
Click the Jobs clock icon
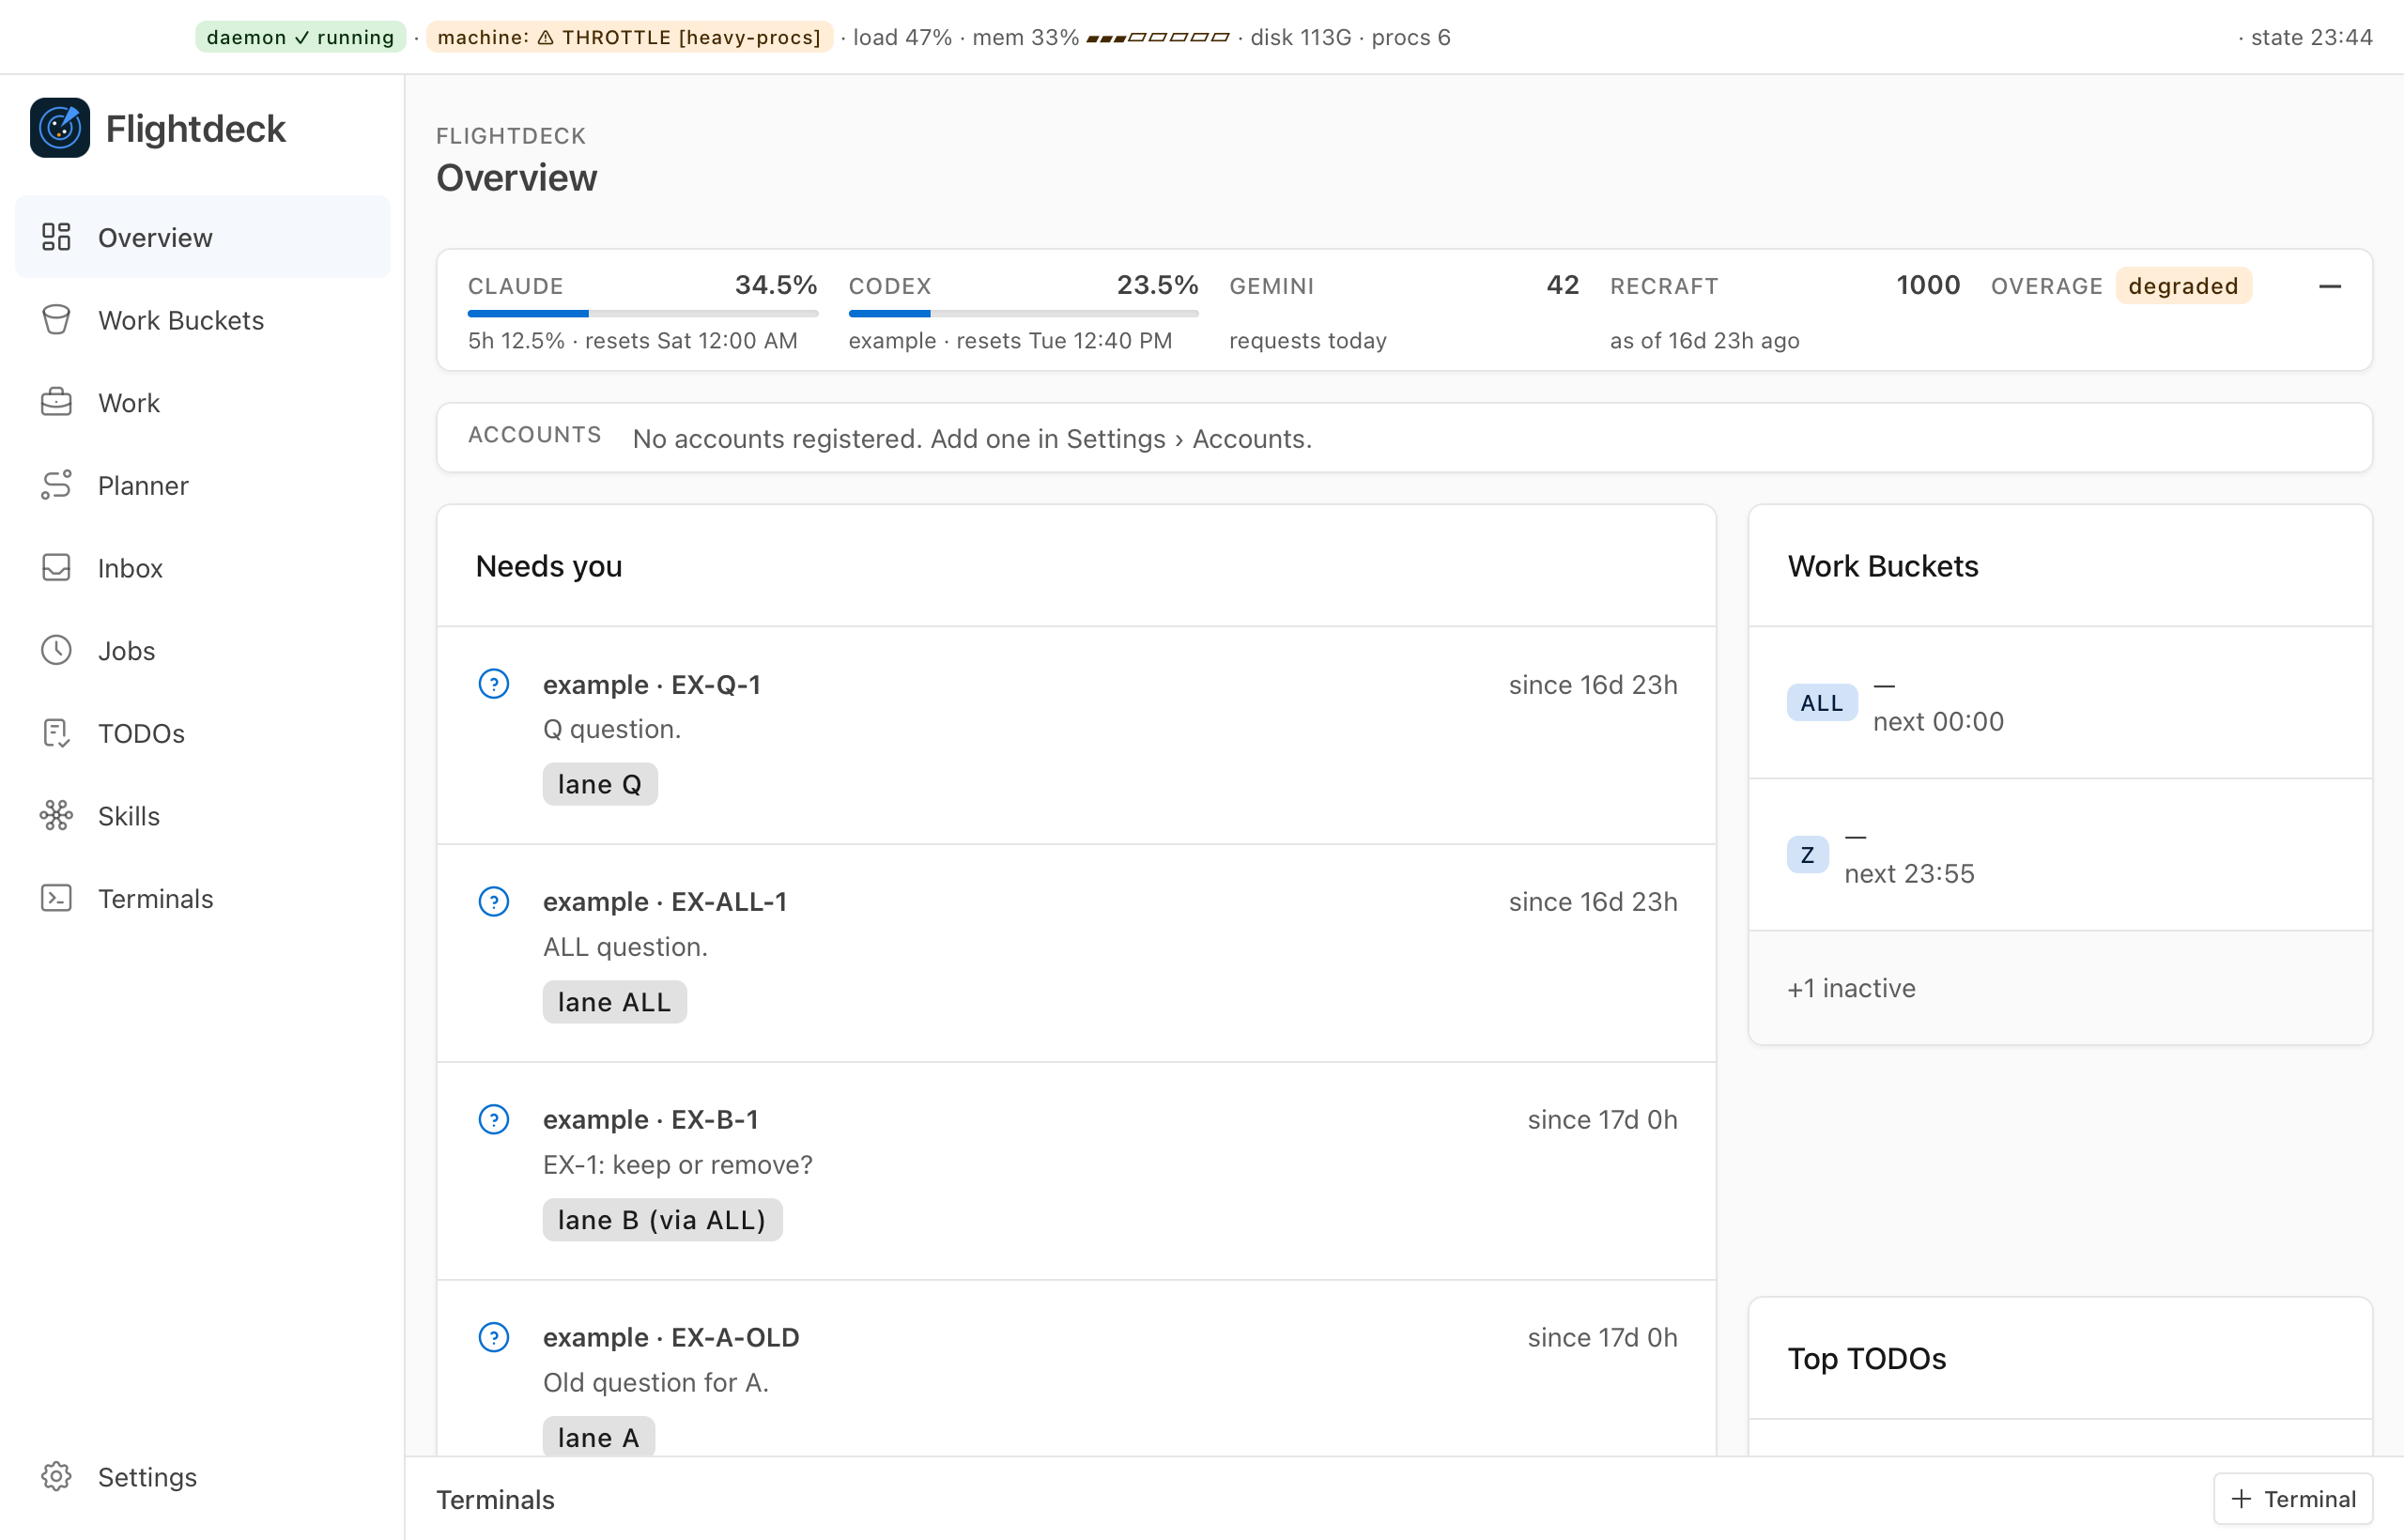(56, 650)
